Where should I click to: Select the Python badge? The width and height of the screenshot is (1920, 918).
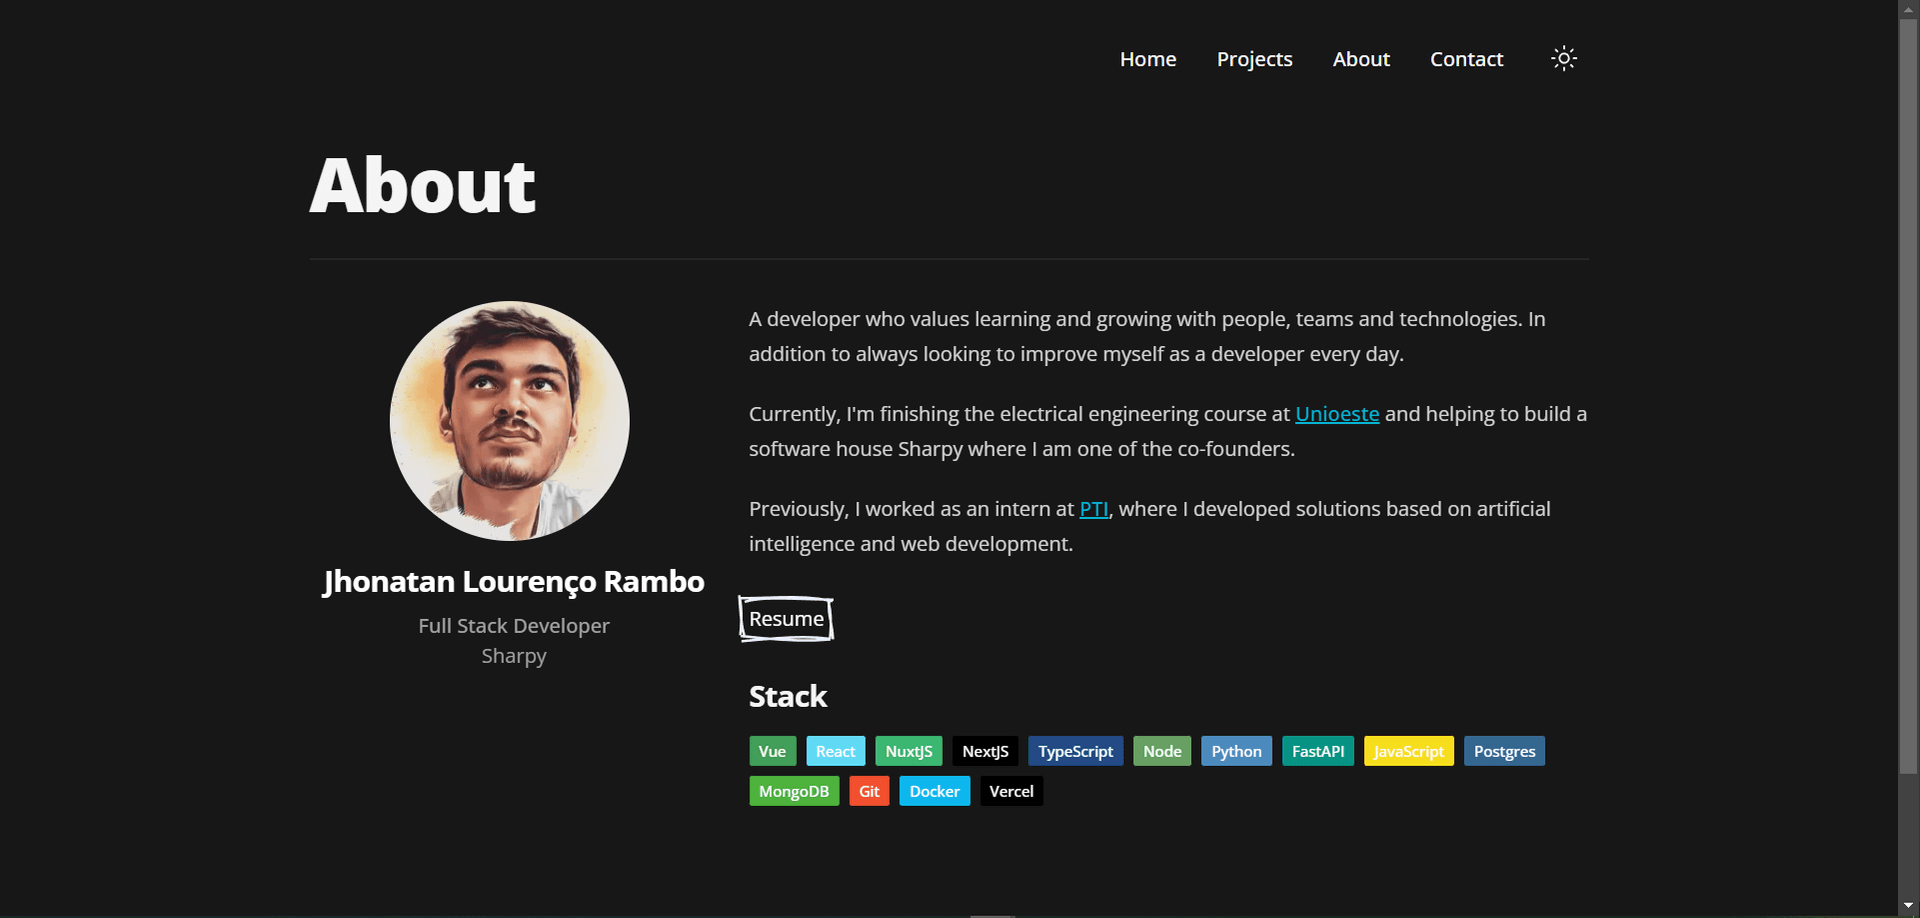1236,751
